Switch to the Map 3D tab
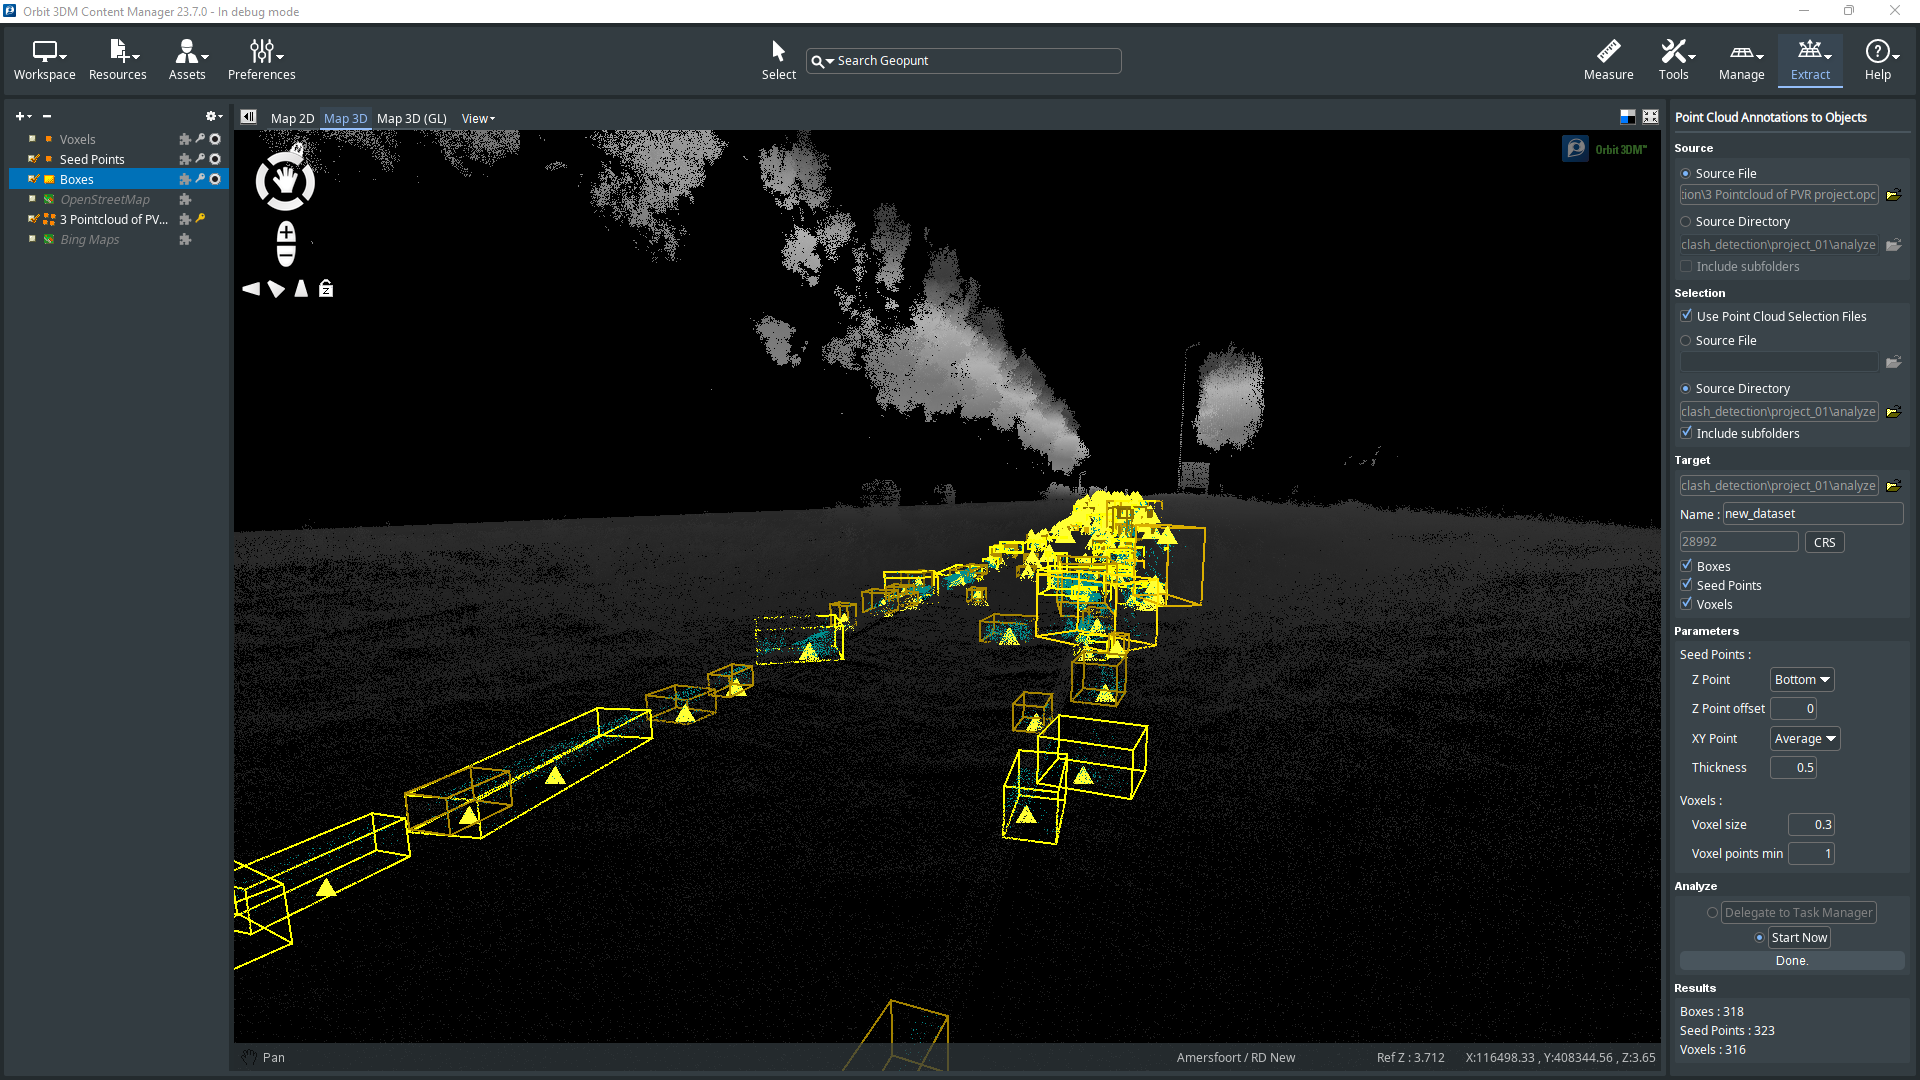The width and height of the screenshot is (1920, 1080). pos(346,118)
